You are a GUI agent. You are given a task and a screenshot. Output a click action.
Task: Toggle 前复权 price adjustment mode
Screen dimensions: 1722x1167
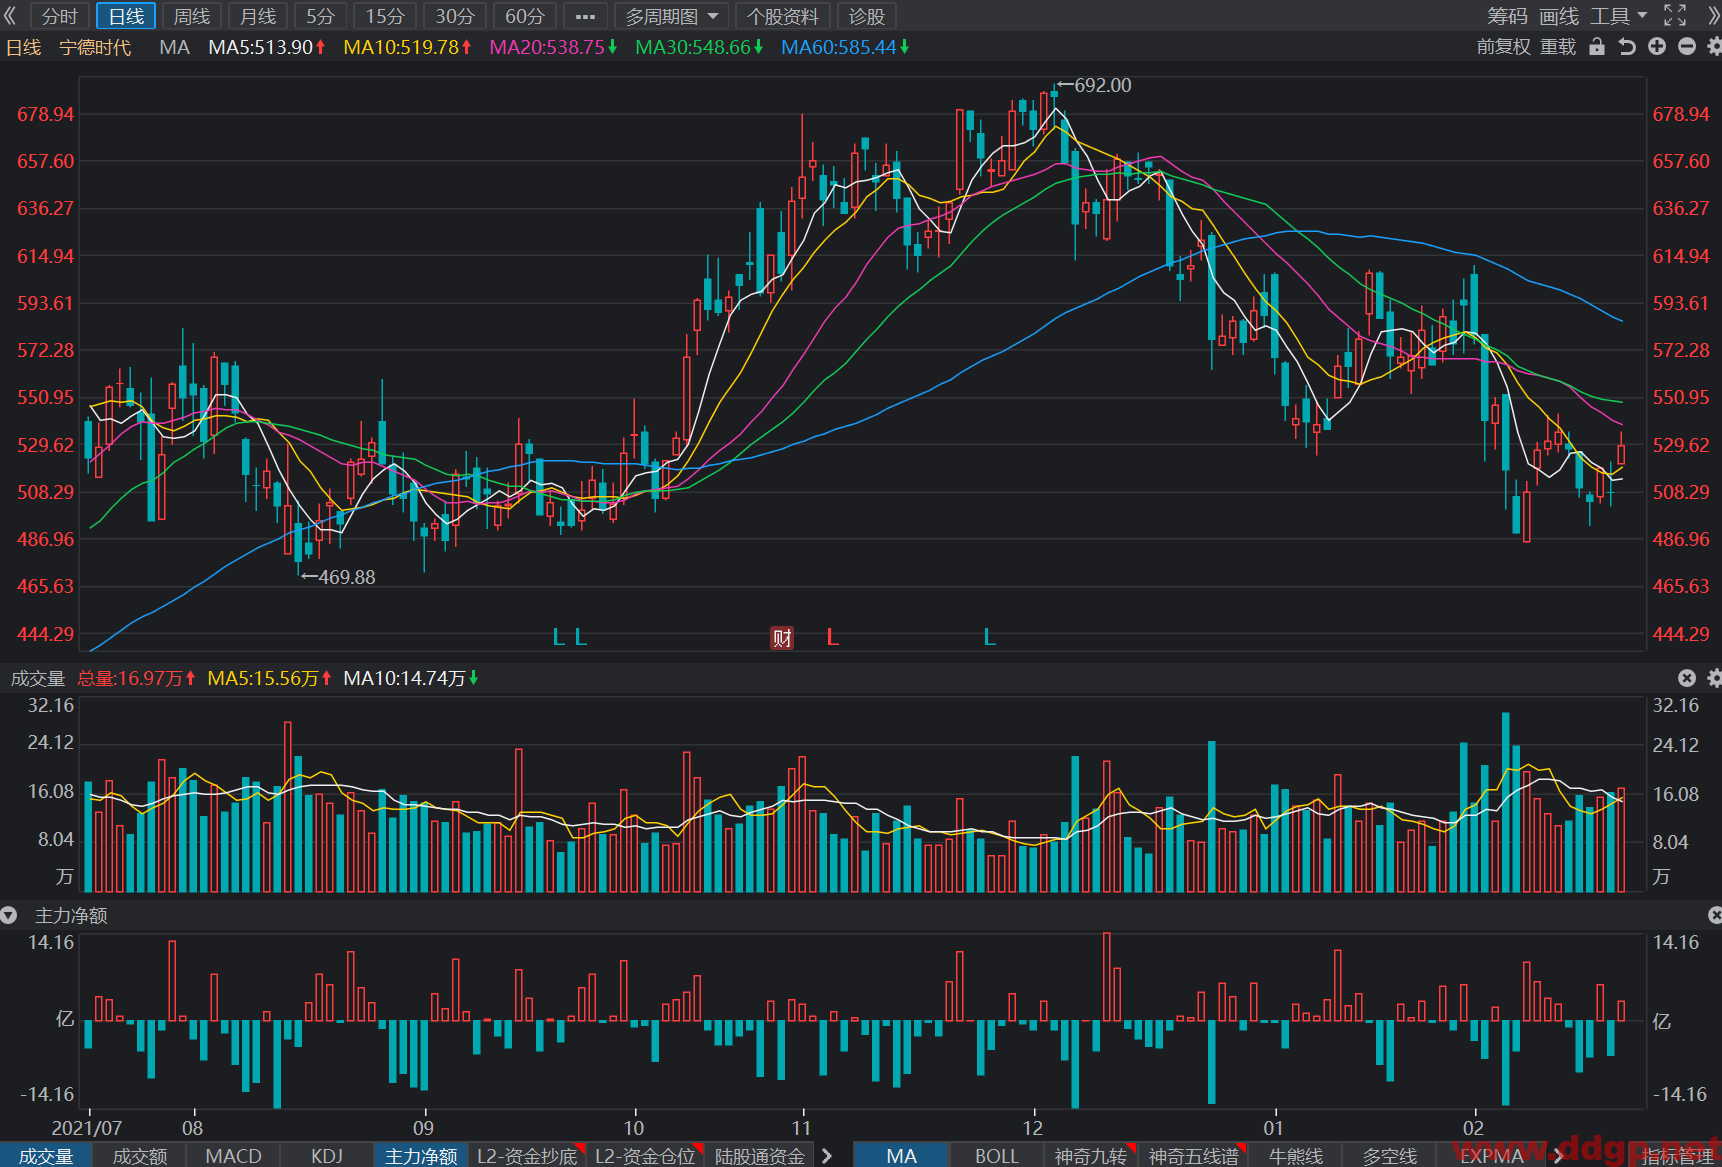(1504, 47)
